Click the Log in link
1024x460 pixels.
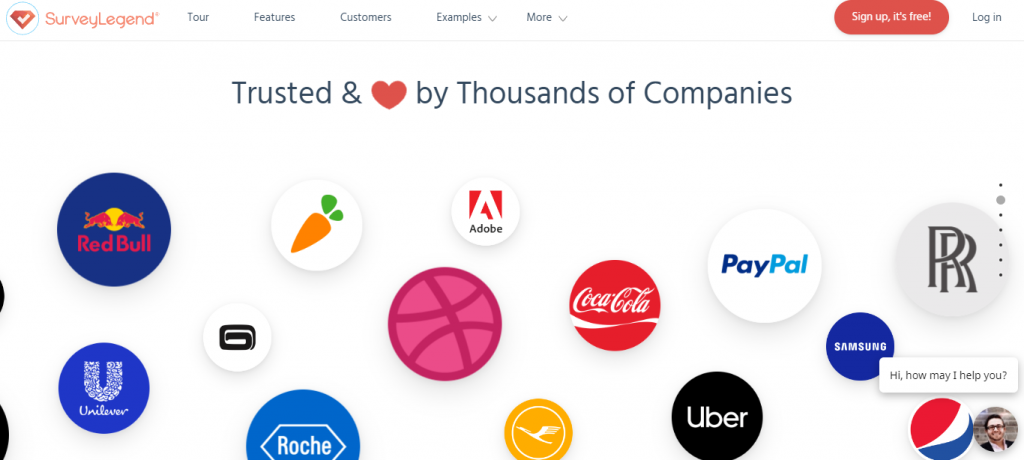986,18
